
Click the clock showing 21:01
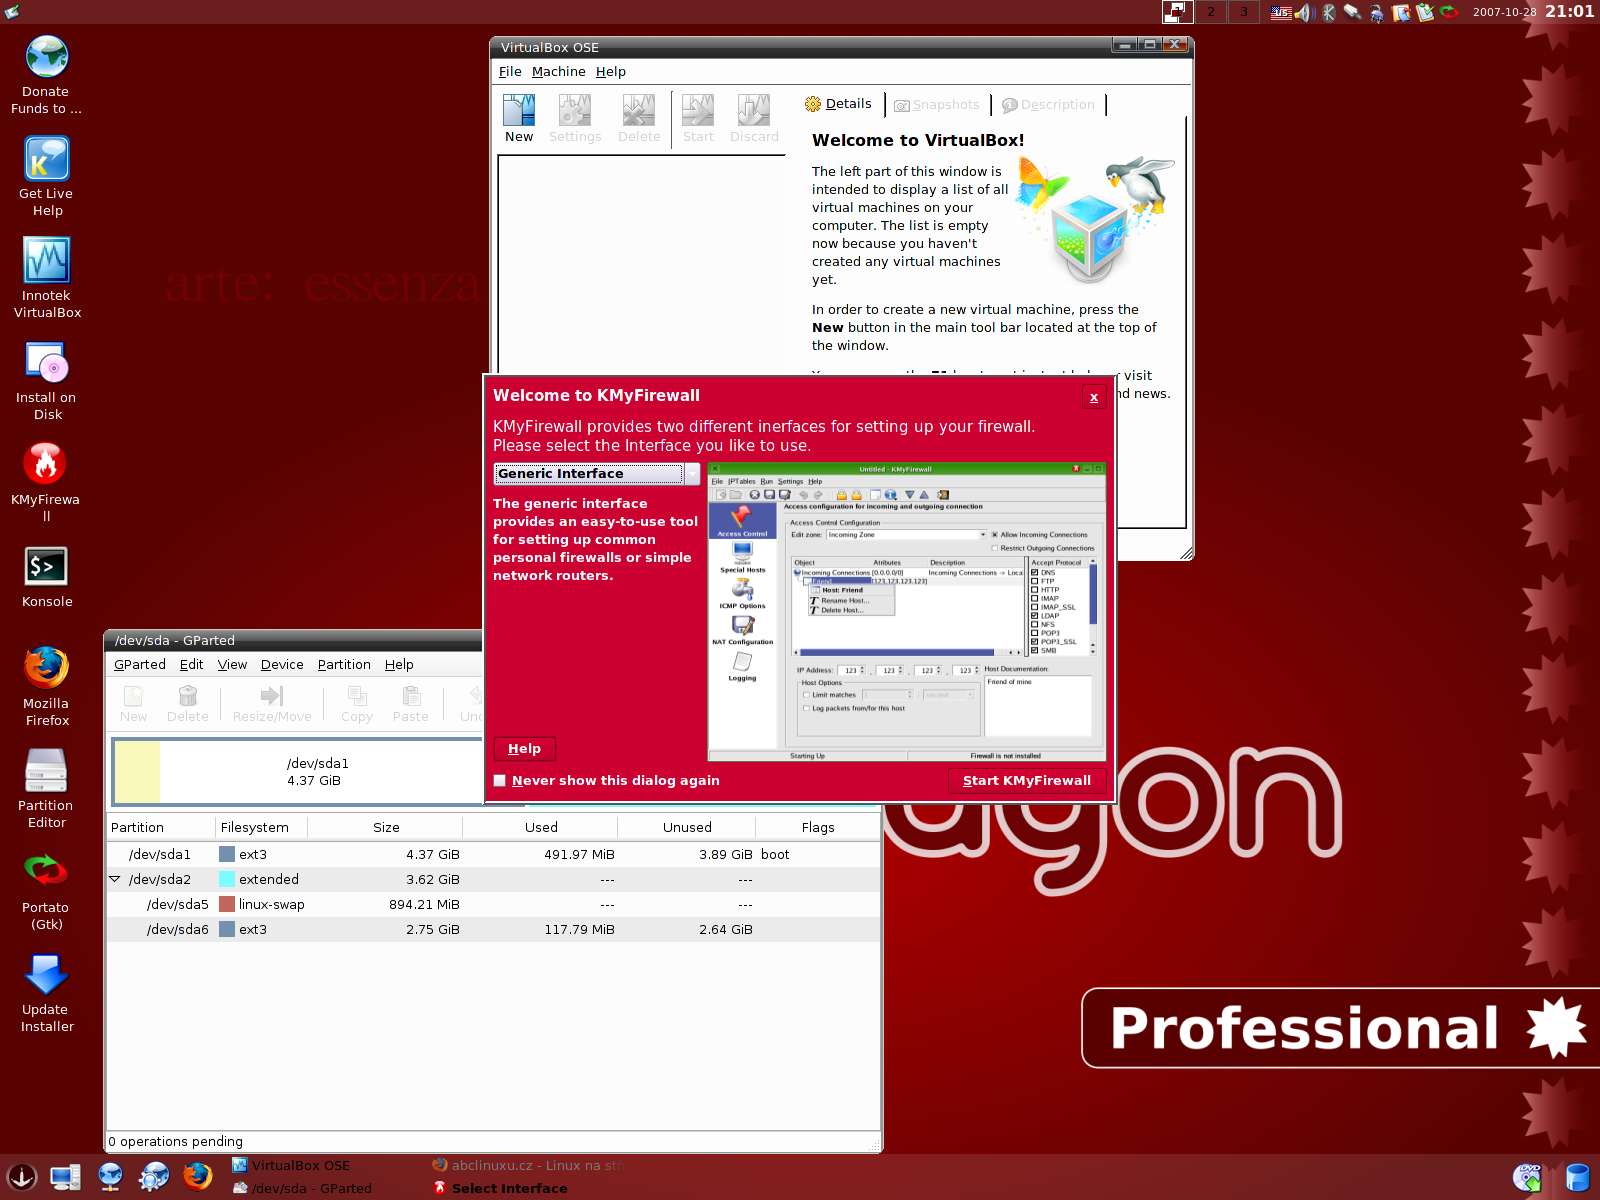point(1570,12)
